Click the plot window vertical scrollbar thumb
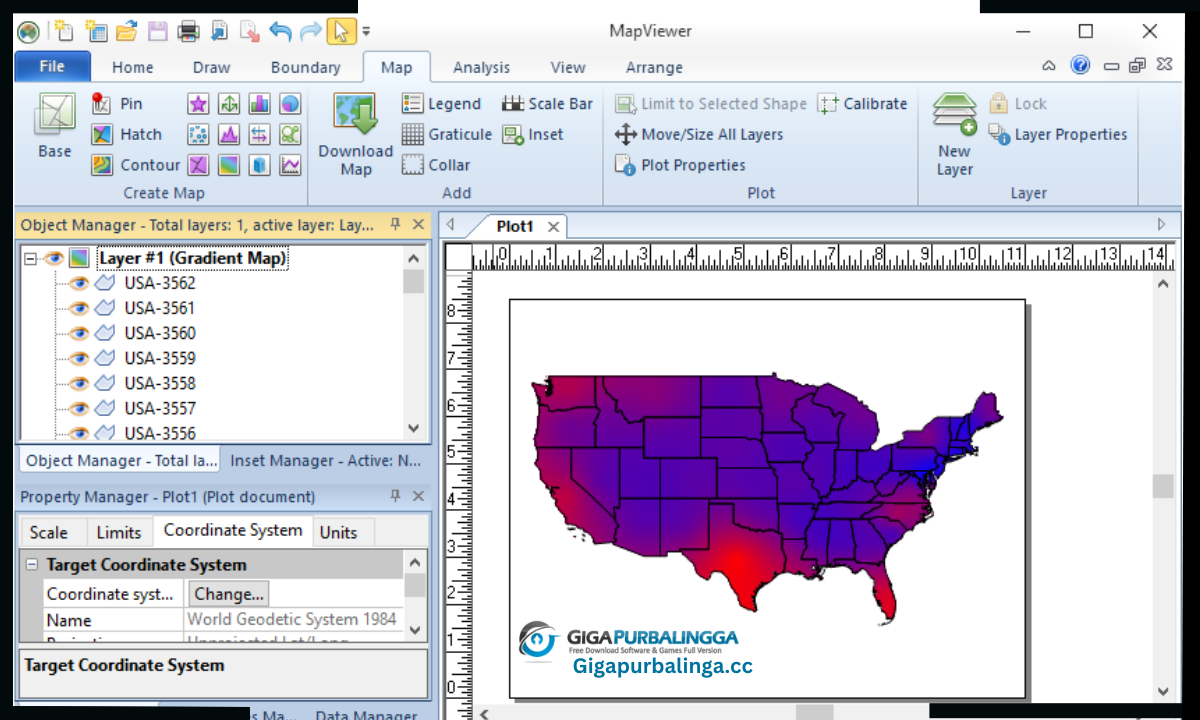This screenshot has width=1200, height=720. coord(1163,486)
